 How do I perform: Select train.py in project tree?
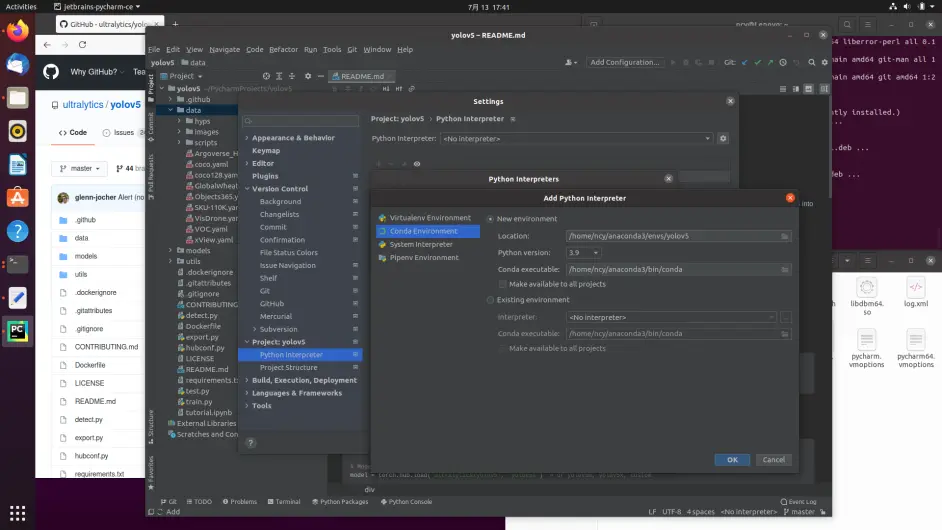(198, 402)
